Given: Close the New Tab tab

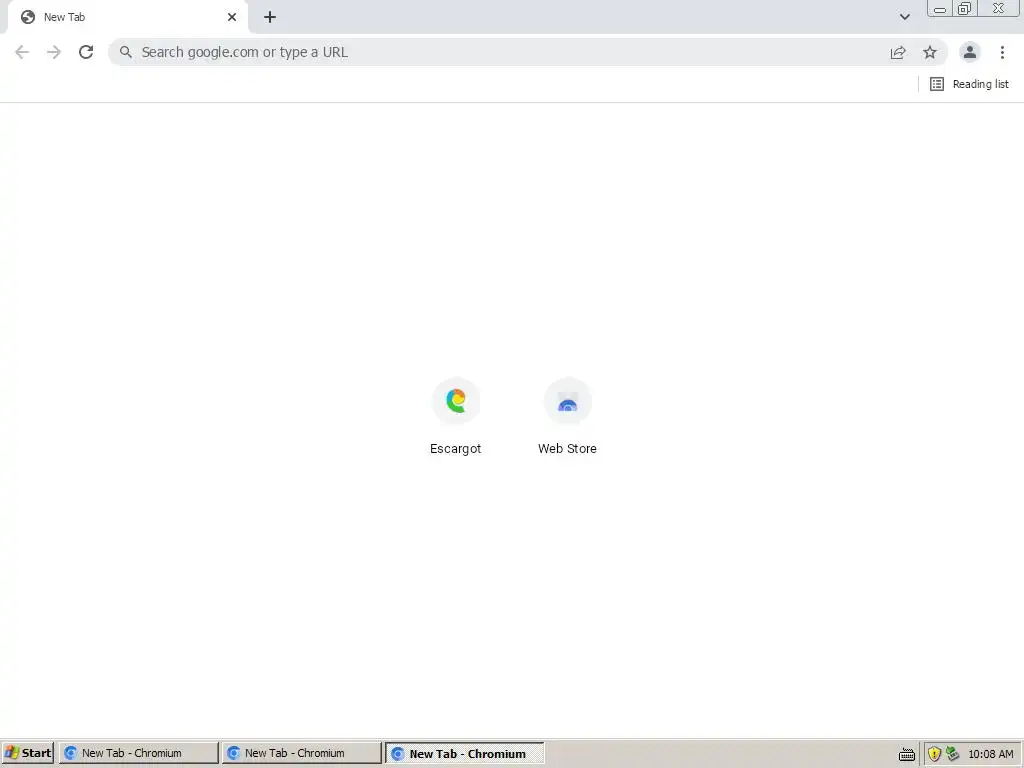Looking at the screenshot, I should (x=232, y=17).
